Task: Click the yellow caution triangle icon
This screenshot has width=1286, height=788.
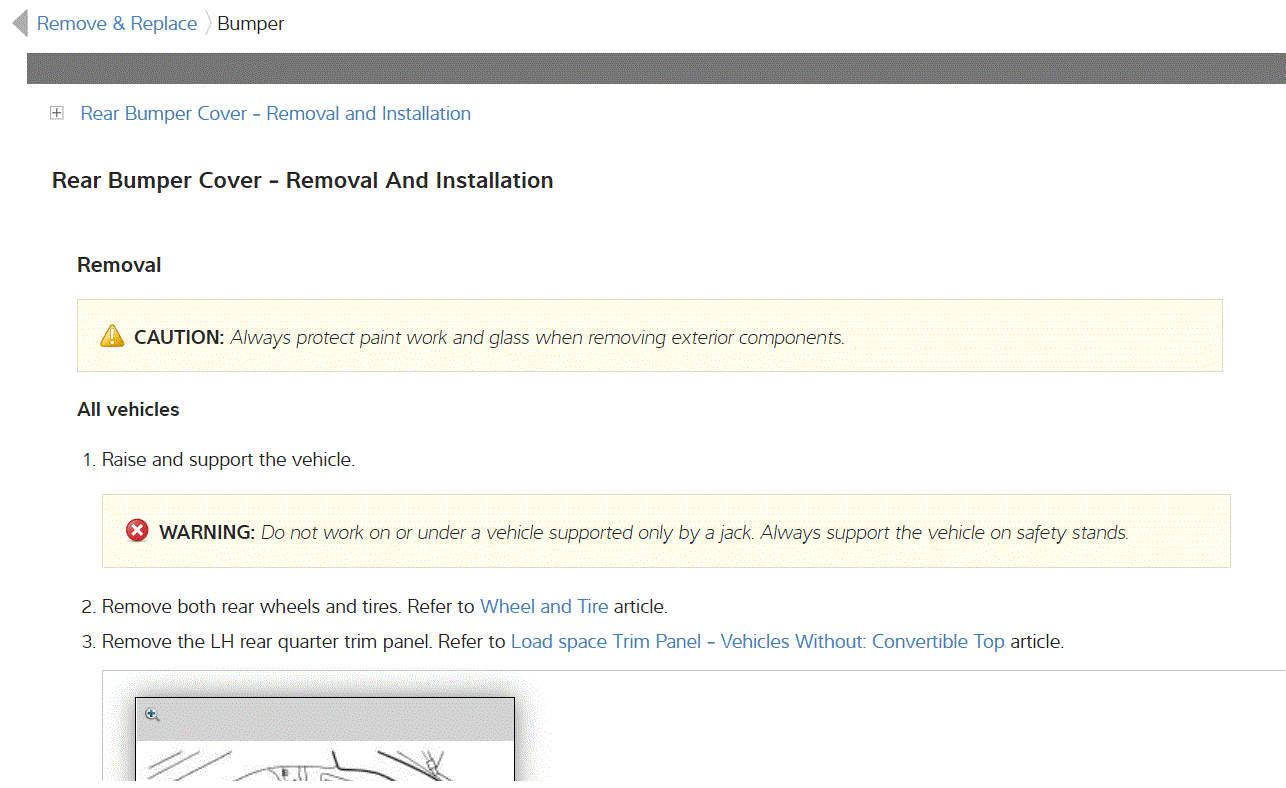Action: (x=112, y=337)
